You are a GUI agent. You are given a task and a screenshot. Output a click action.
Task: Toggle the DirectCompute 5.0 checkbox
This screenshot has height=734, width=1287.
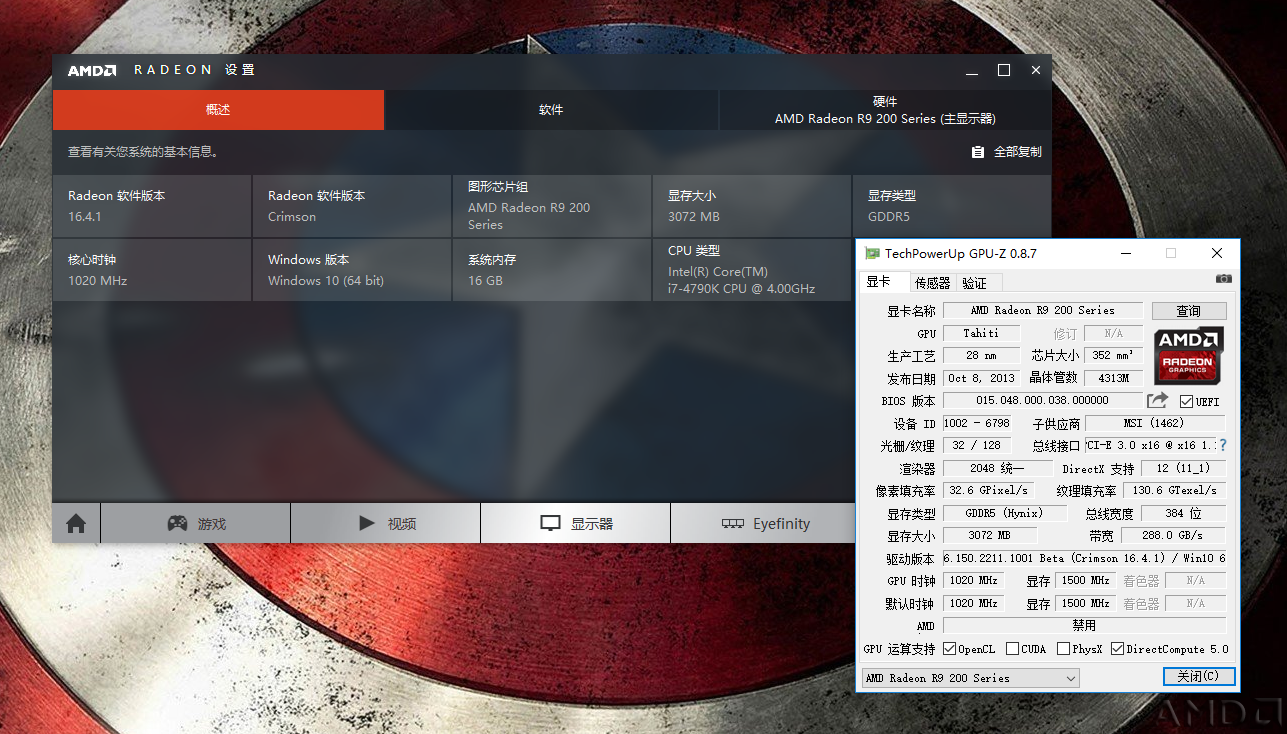click(1118, 649)
